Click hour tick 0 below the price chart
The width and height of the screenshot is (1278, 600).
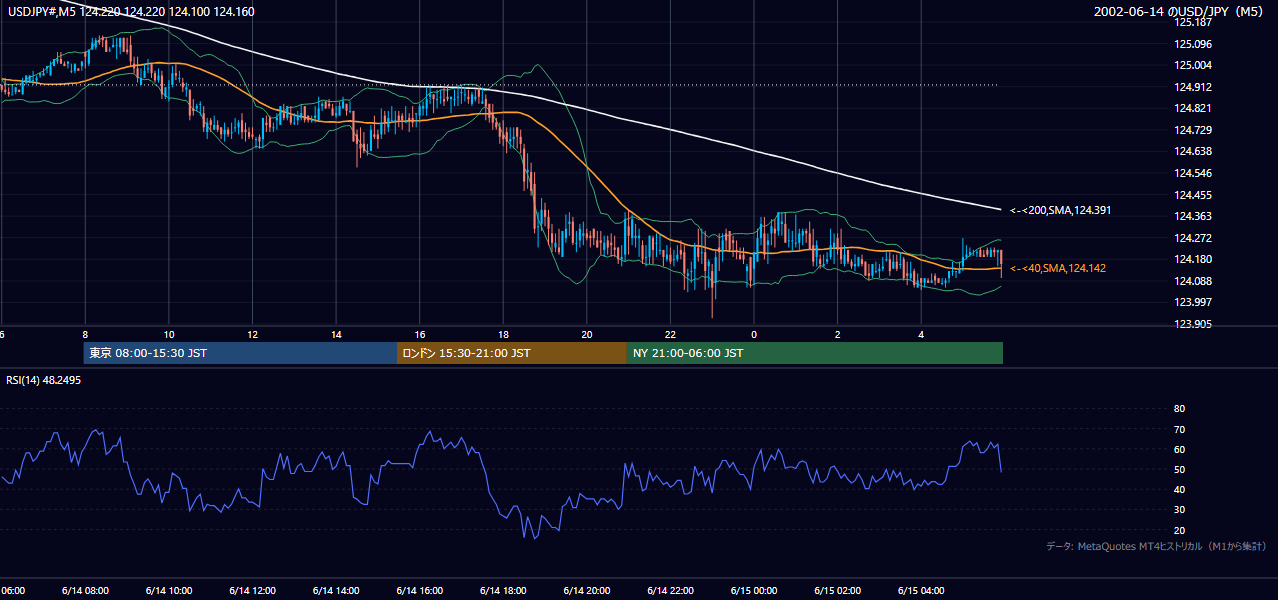click(754, 334)
